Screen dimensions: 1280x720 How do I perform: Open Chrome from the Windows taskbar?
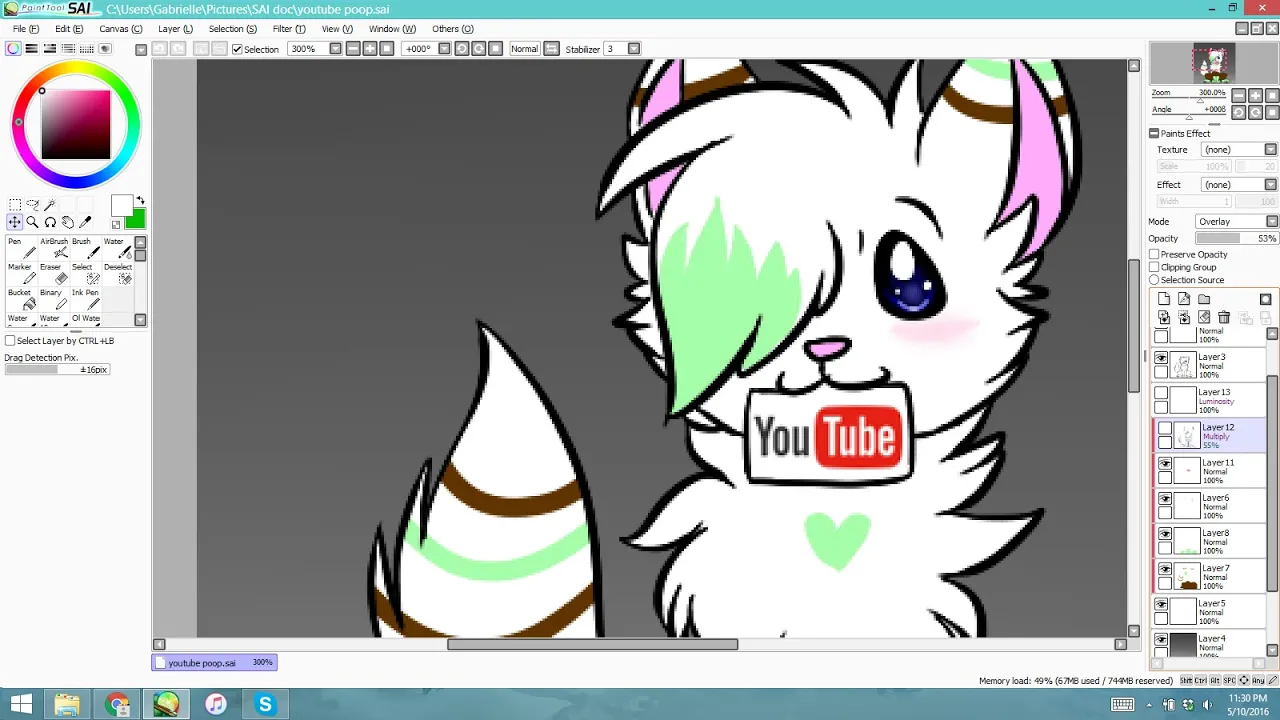pyautogui.click(x=117, y=704)
